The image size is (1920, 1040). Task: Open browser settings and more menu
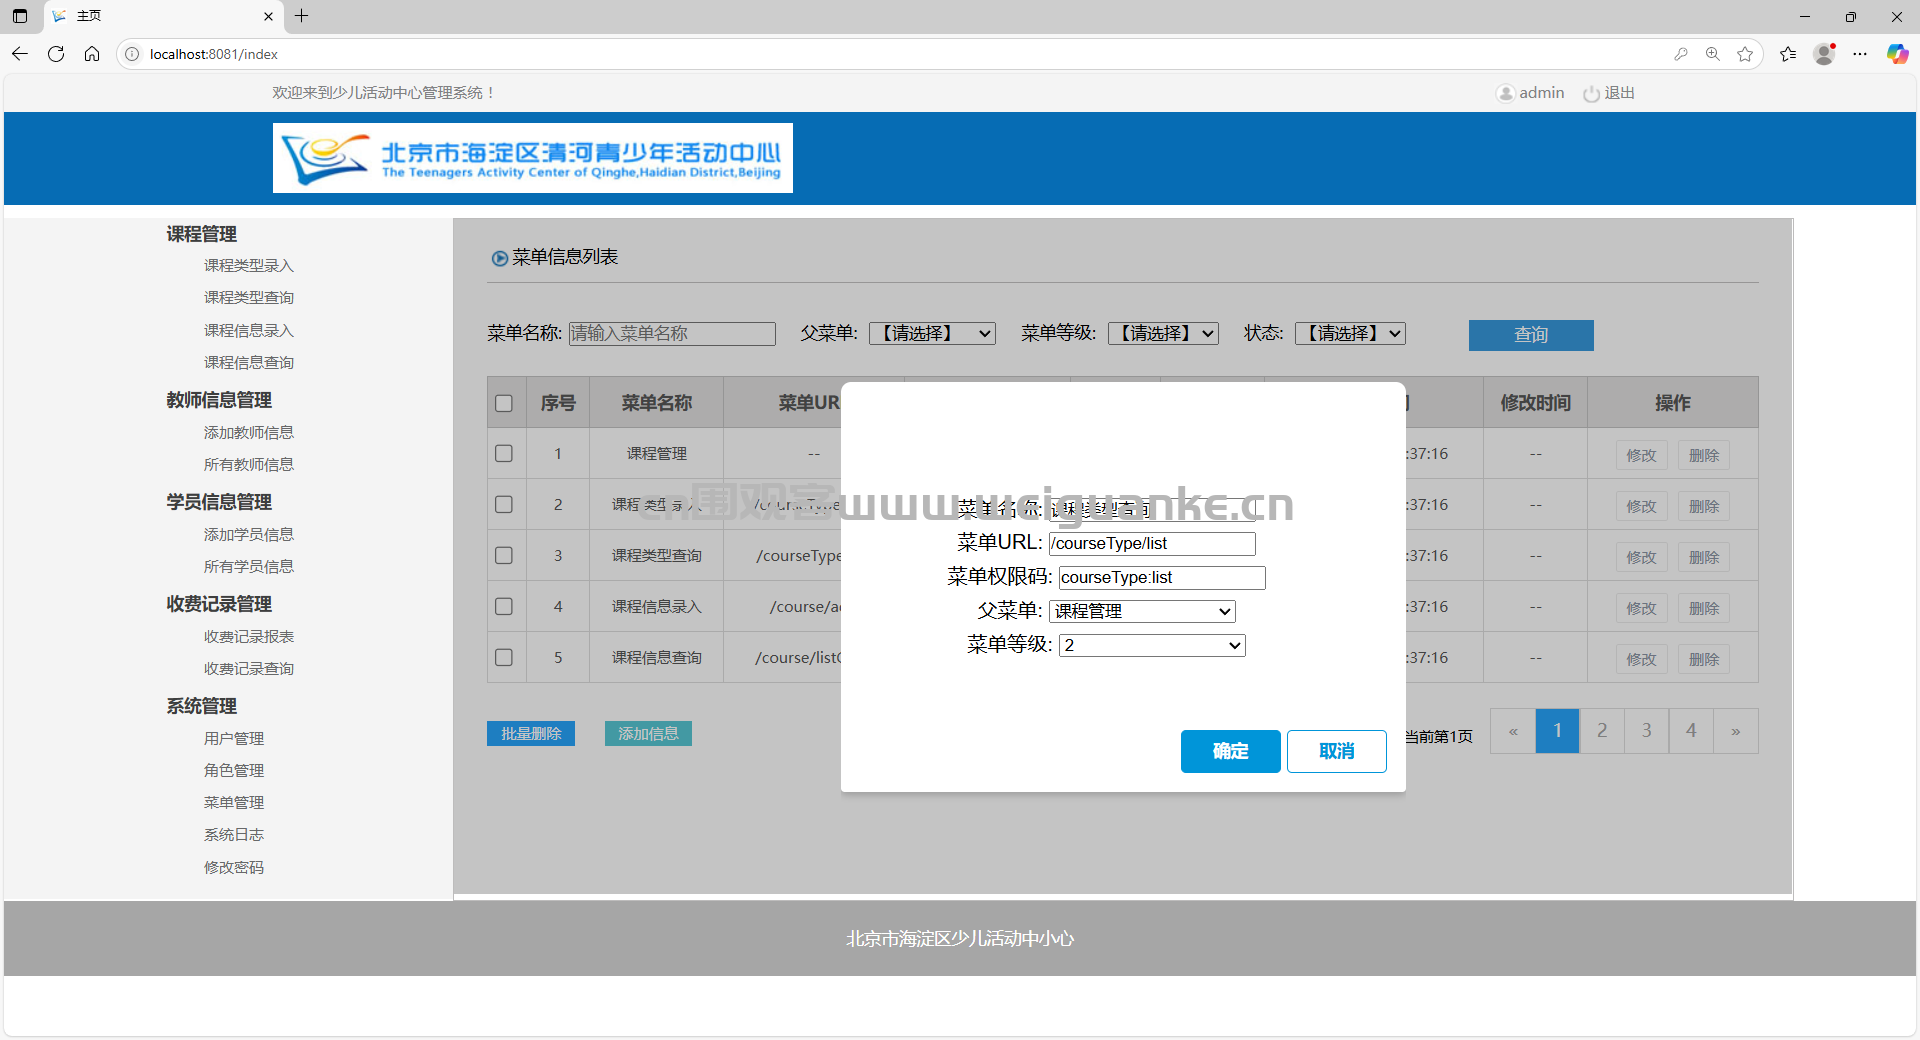[1860, 54]
